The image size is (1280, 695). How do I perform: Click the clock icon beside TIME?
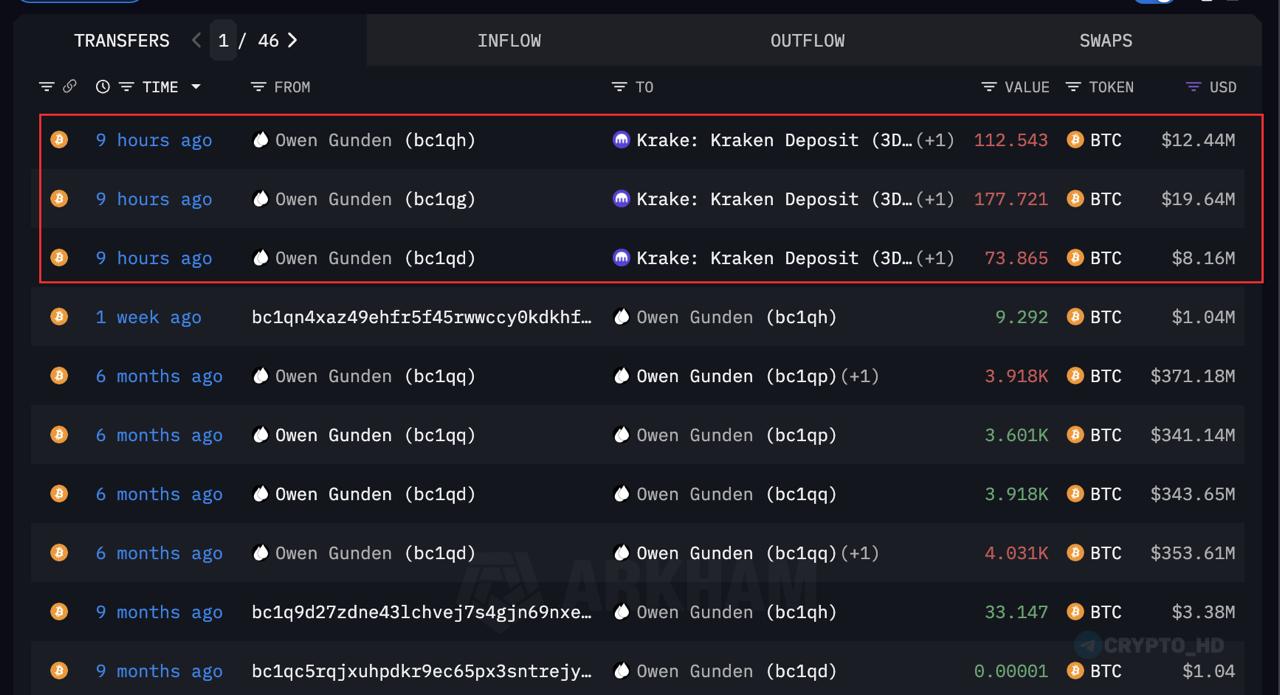(102, 87)
